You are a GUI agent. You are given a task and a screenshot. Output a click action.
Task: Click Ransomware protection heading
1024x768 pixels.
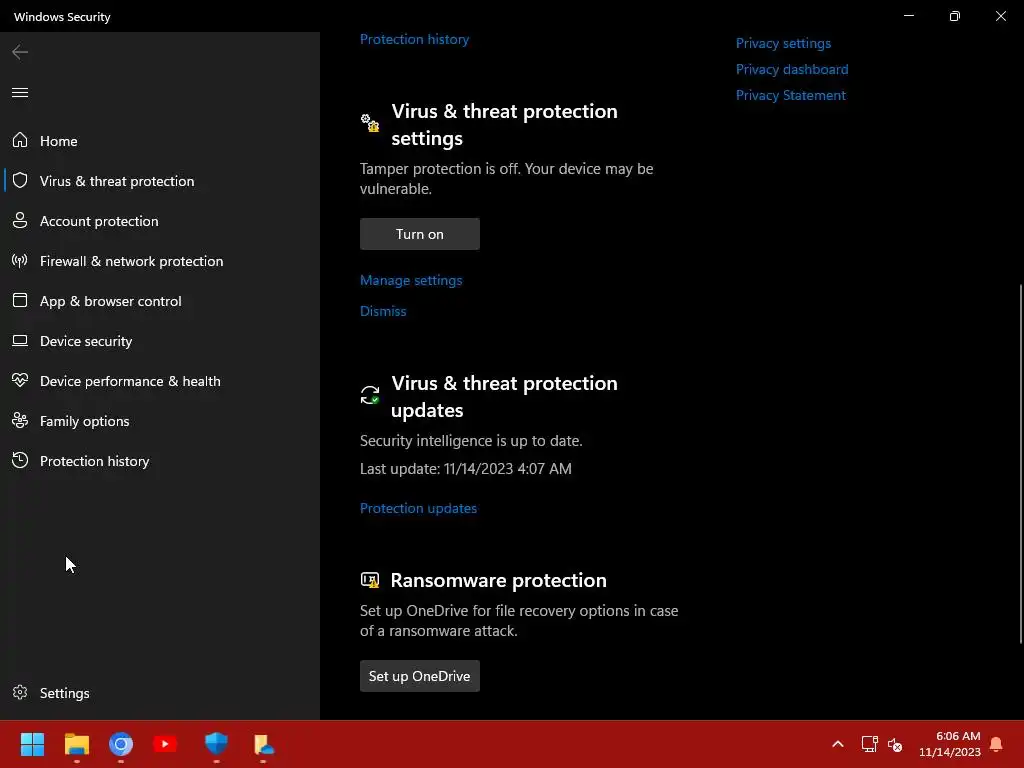498,580
